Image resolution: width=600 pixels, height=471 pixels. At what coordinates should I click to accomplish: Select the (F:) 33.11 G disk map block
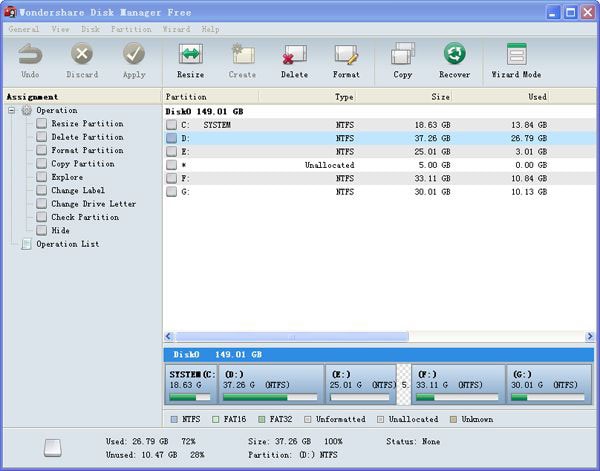(458, 384)
